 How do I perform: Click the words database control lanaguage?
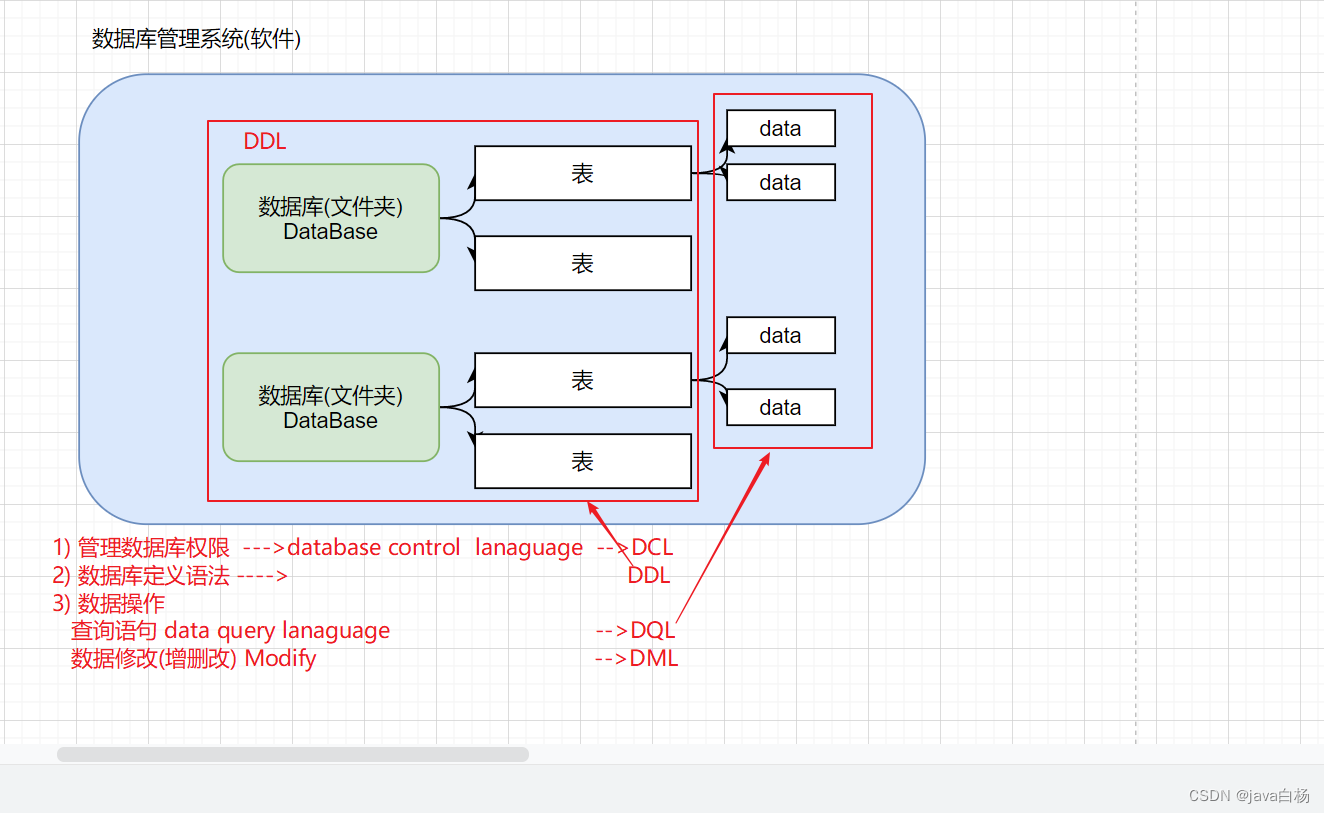point(435,548)
